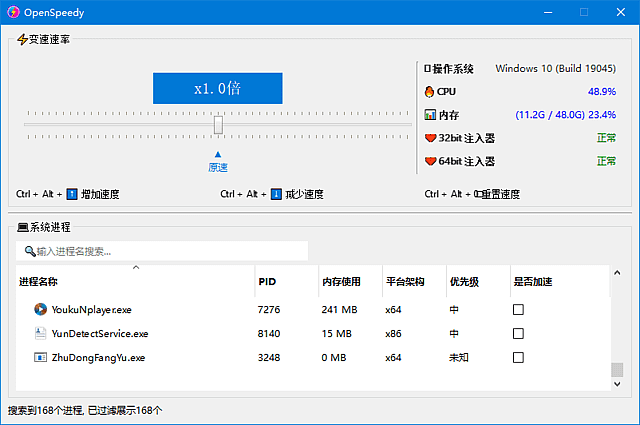Click the x1.0倍 speed display button
Viewport: 640px width, 425px height.
(217, 88)
